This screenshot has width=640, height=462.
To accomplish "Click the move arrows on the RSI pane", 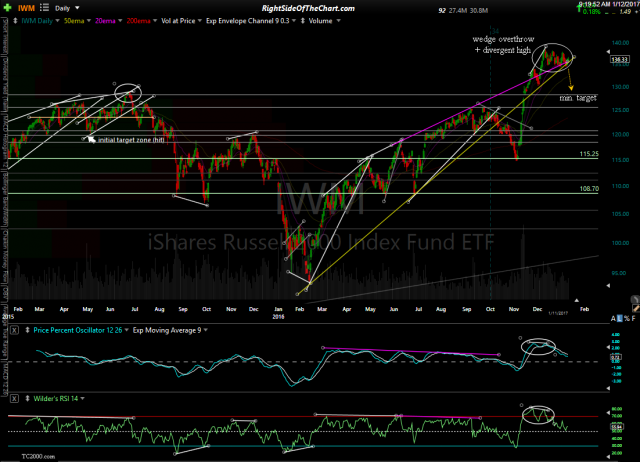I will [x=27, y=398].
